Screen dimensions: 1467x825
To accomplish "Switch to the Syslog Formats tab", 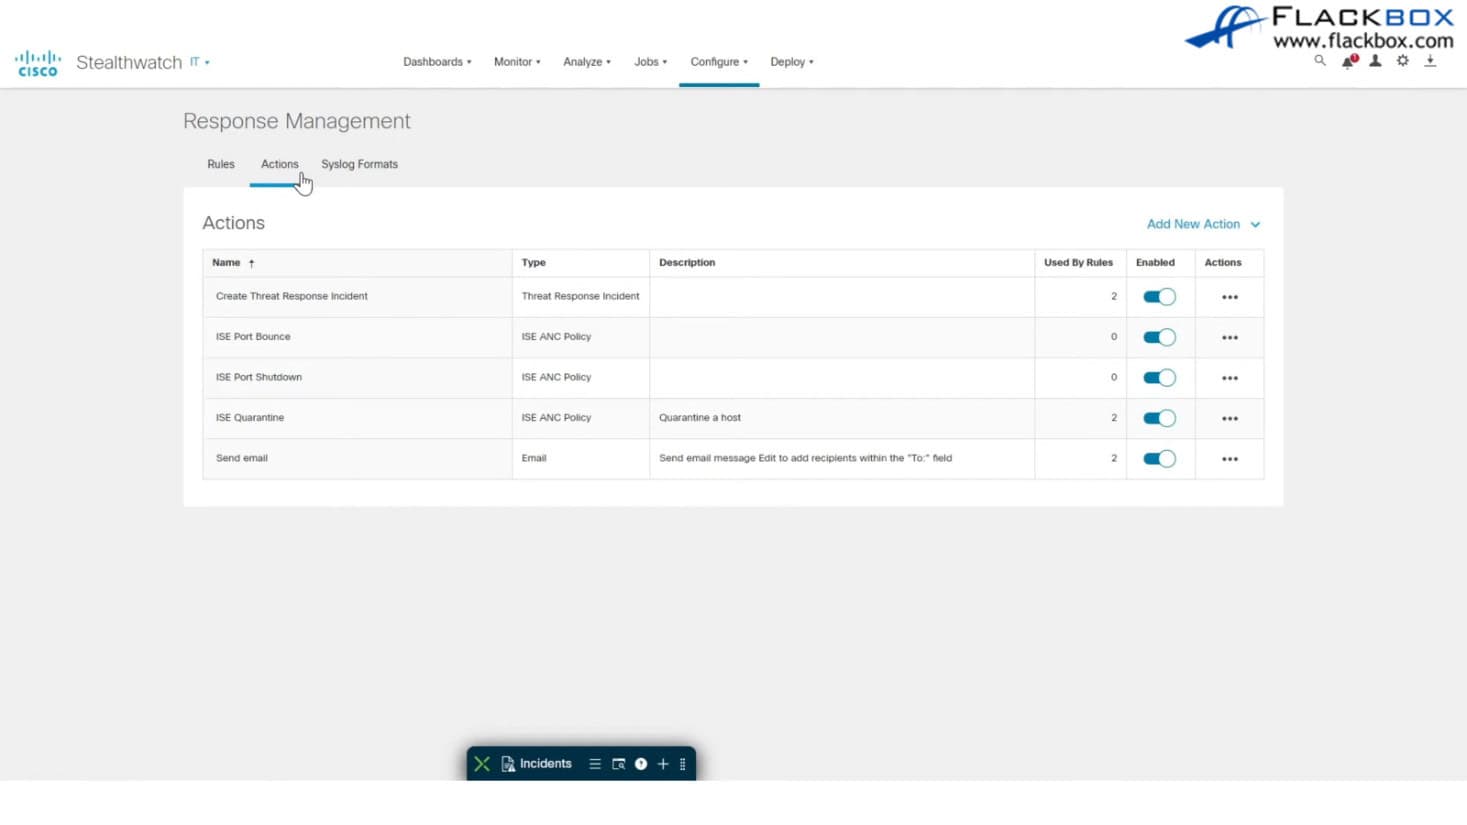I will click(359, 164).
